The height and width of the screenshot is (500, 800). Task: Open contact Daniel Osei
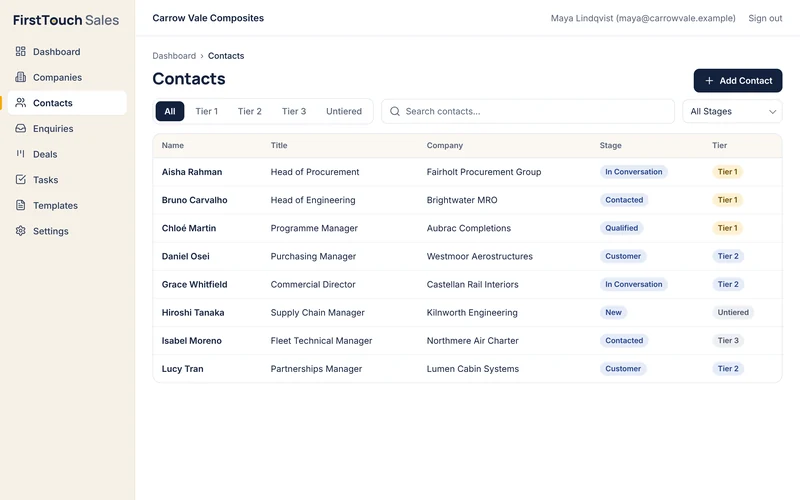click(x=185, y=256)
